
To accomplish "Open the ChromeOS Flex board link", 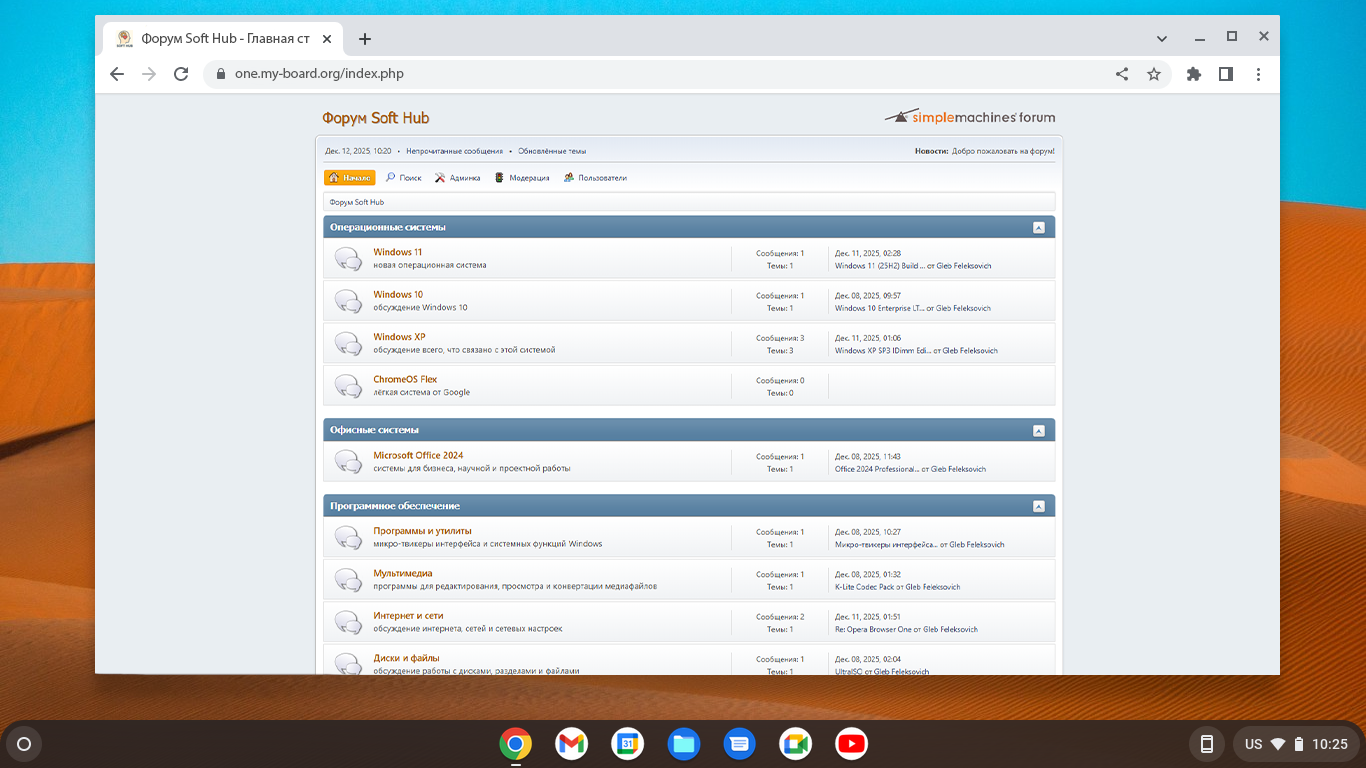I will (x=405, y=379).
